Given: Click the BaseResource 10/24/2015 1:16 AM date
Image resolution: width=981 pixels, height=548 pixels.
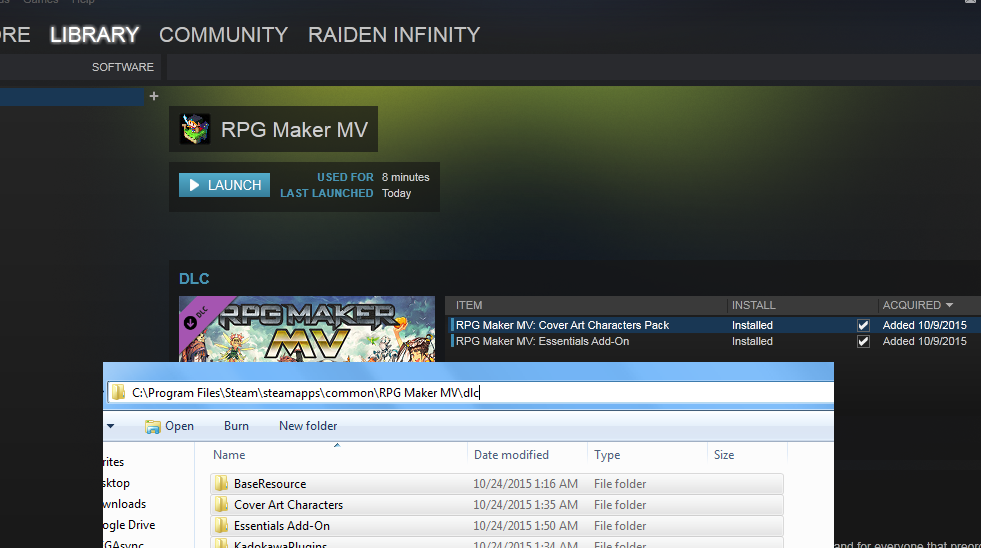Looking at the screenshot, I should [525, 484].
